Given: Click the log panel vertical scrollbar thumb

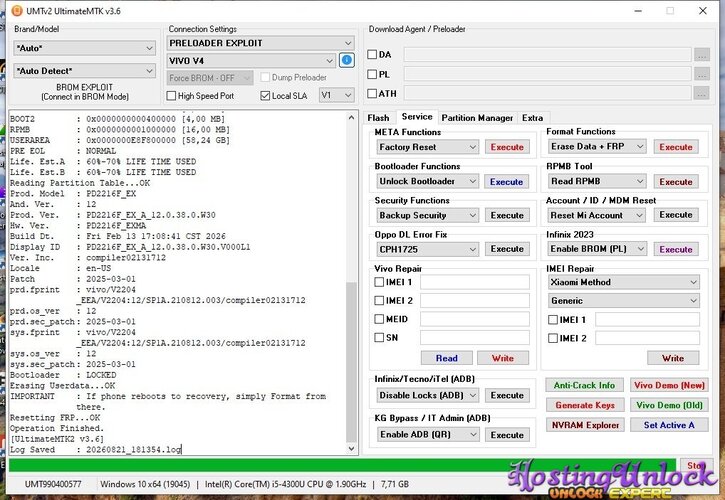Looking at the screenshot, I should pos(351,361).
